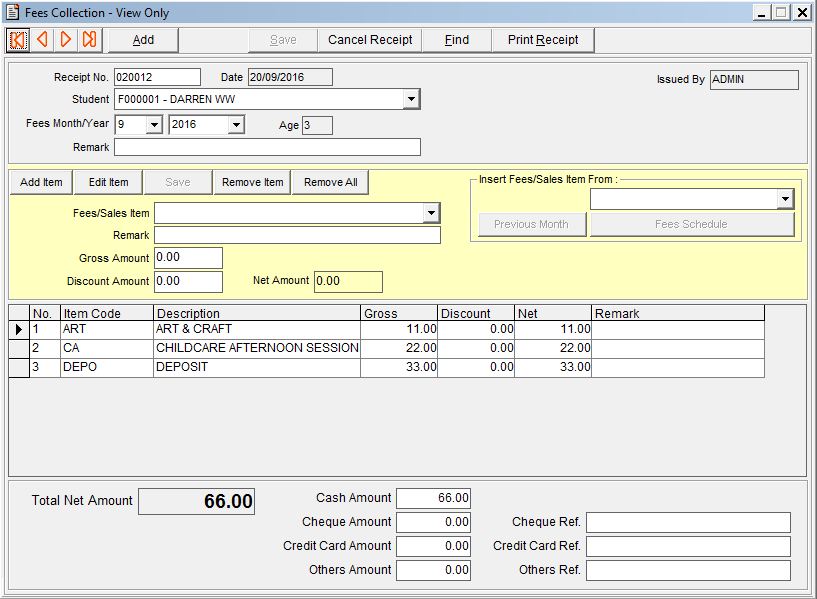Open Insert Fees/Sales Item From dropdown
Screen dimensions: 817x599
785,199
